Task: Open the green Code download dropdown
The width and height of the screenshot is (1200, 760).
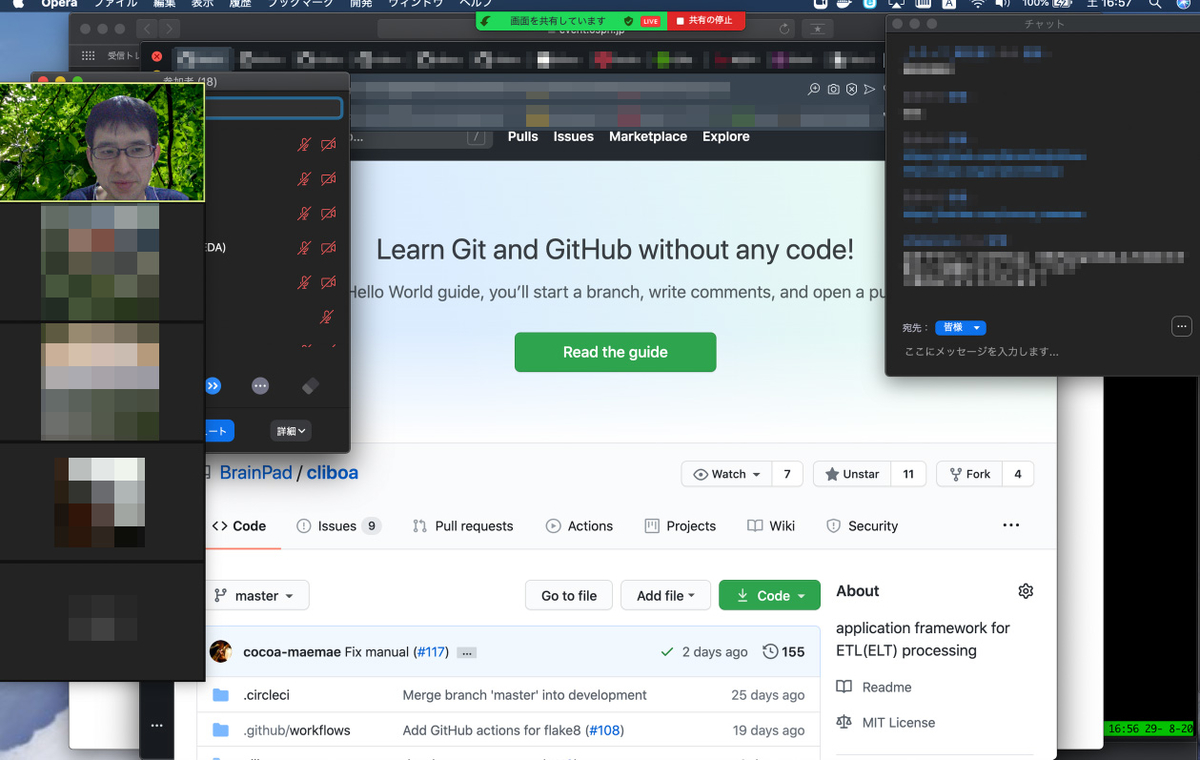Action: pyautogui.click(x=769, y=595)
